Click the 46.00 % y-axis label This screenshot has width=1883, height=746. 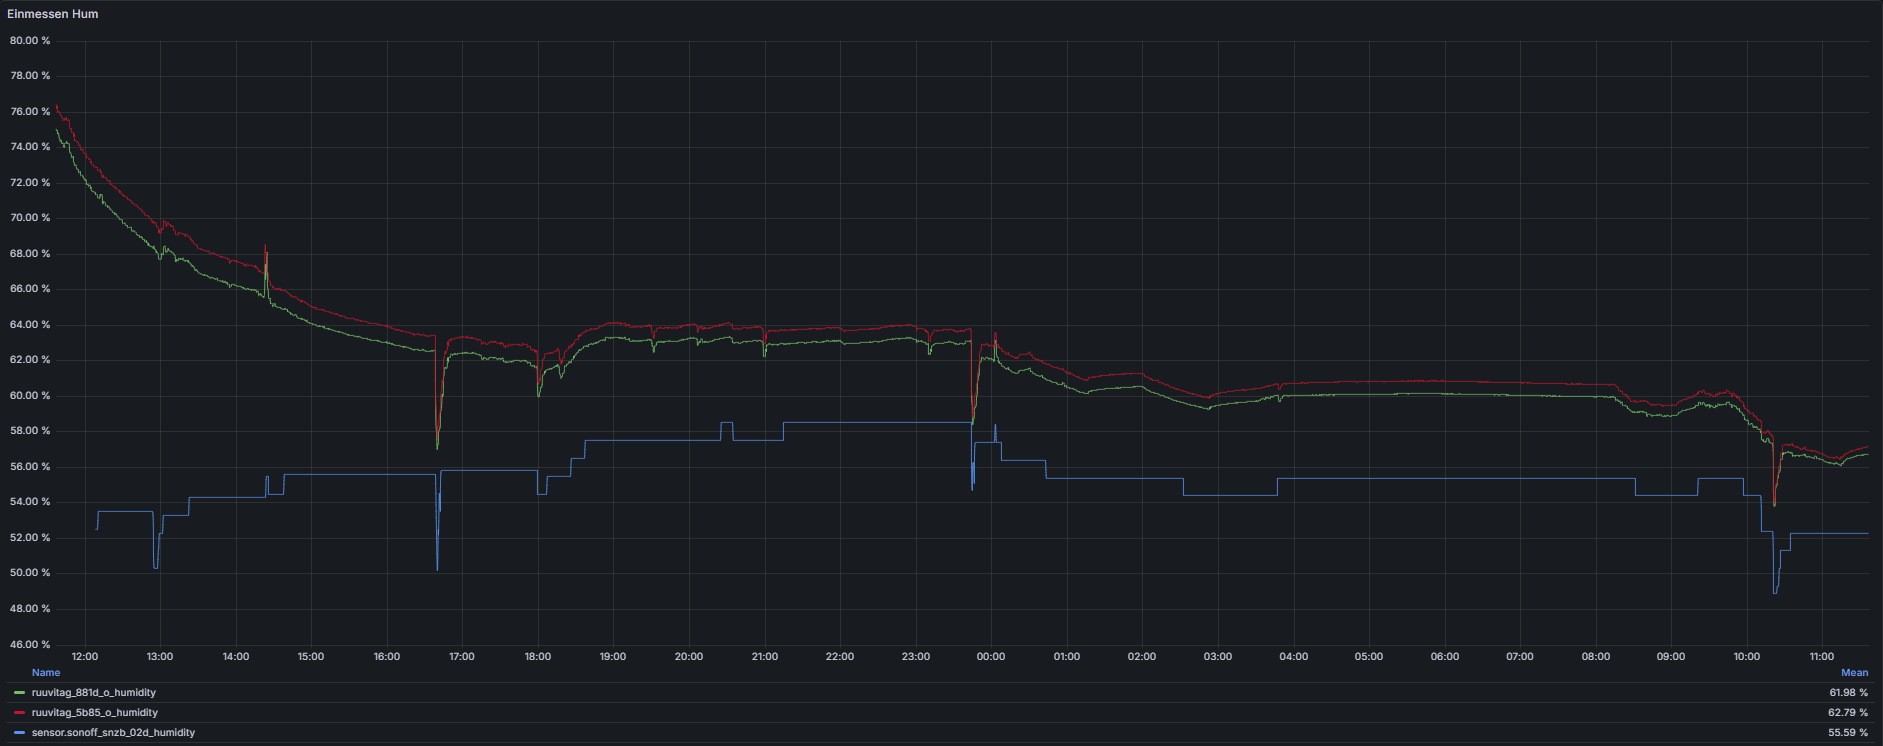pos(30,645)
